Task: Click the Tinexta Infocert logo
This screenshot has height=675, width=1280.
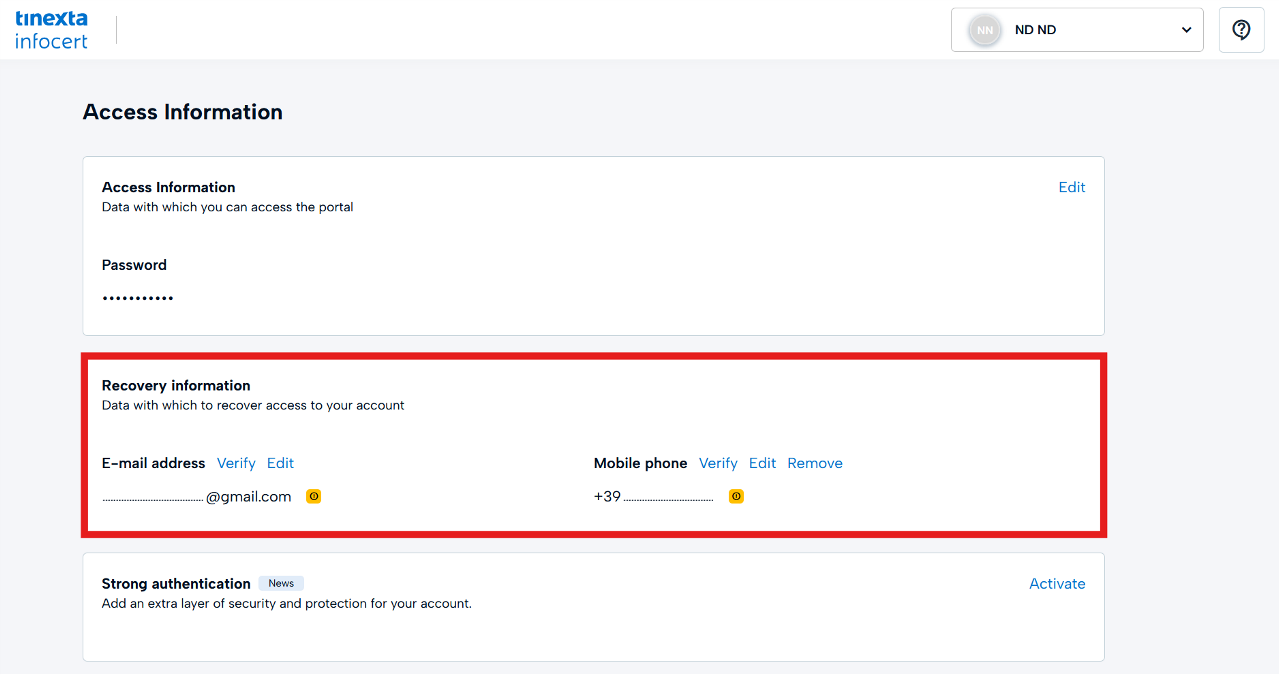Action: click(x=52, y=30)
